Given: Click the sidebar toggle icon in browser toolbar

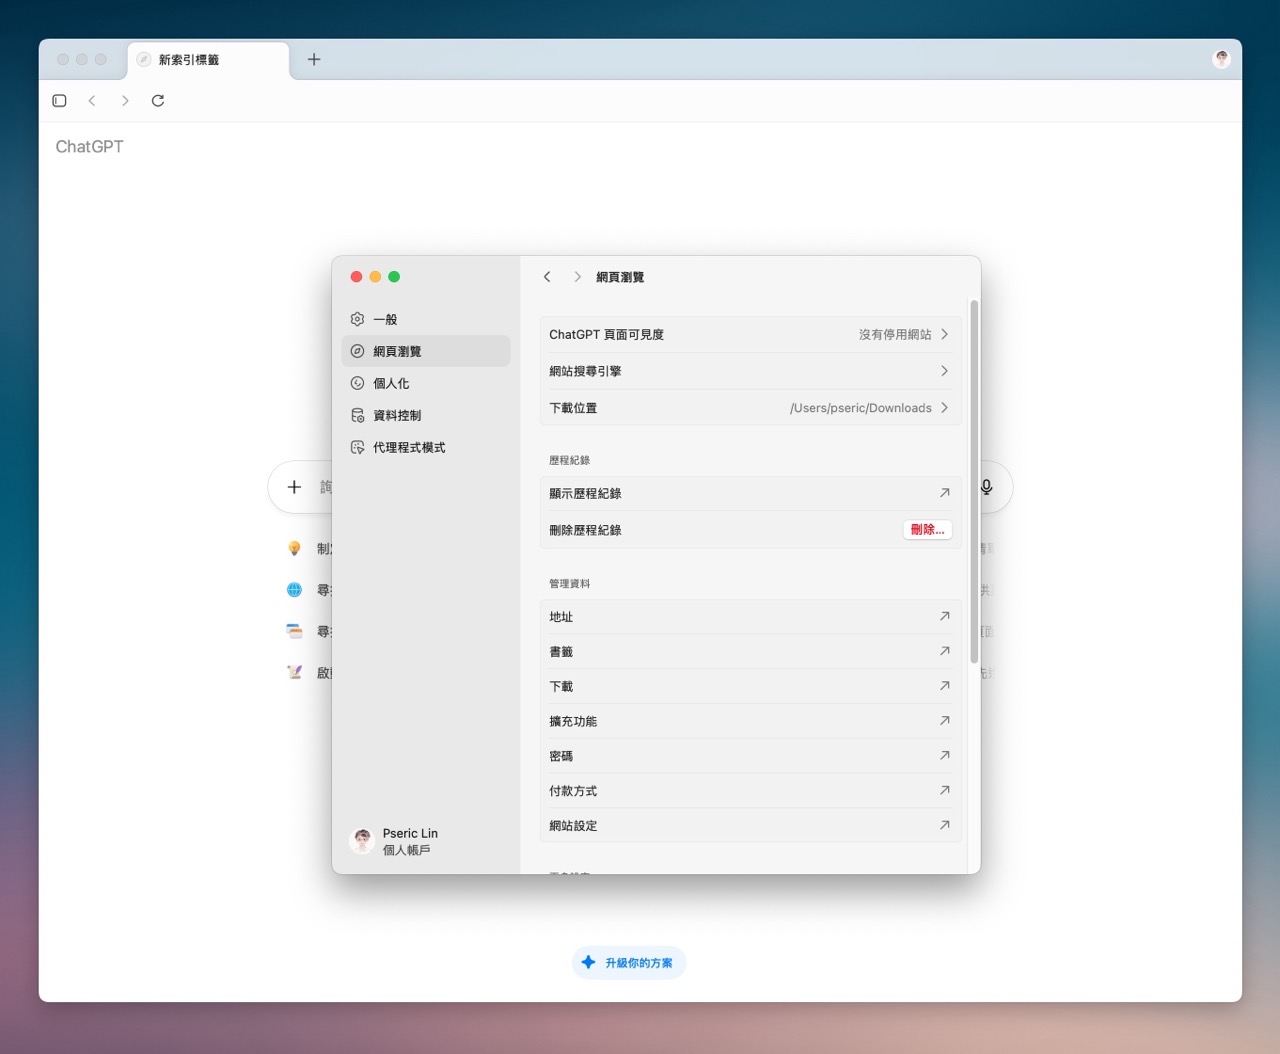Looking at the screenshot, I should coord(59,101).
